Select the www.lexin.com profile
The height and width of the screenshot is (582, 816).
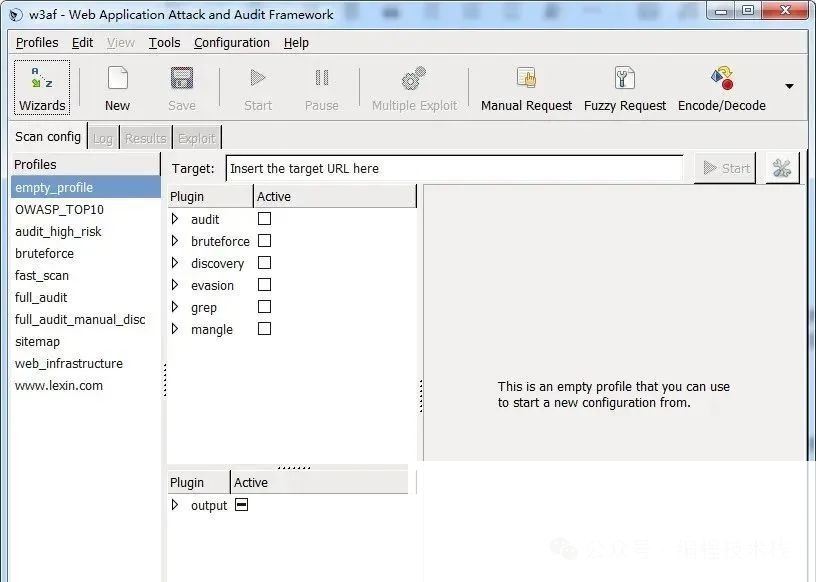coord(86,385)
